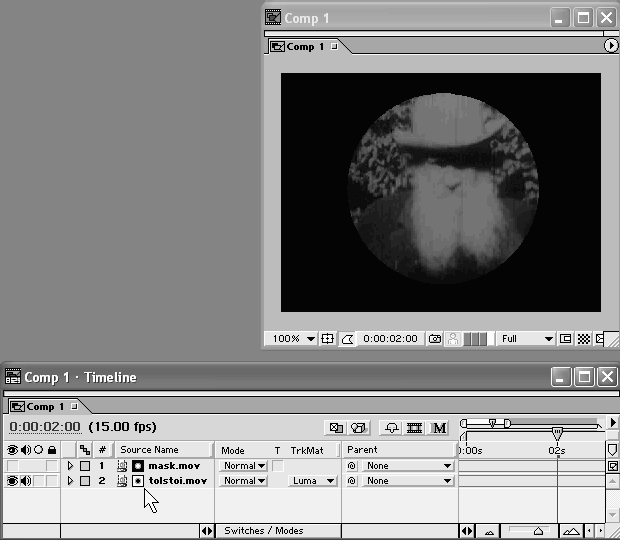Viewport: 620px width, 540px height.
Task: Click the enable frame blending filmstrip icon
Action: (414, 428)
